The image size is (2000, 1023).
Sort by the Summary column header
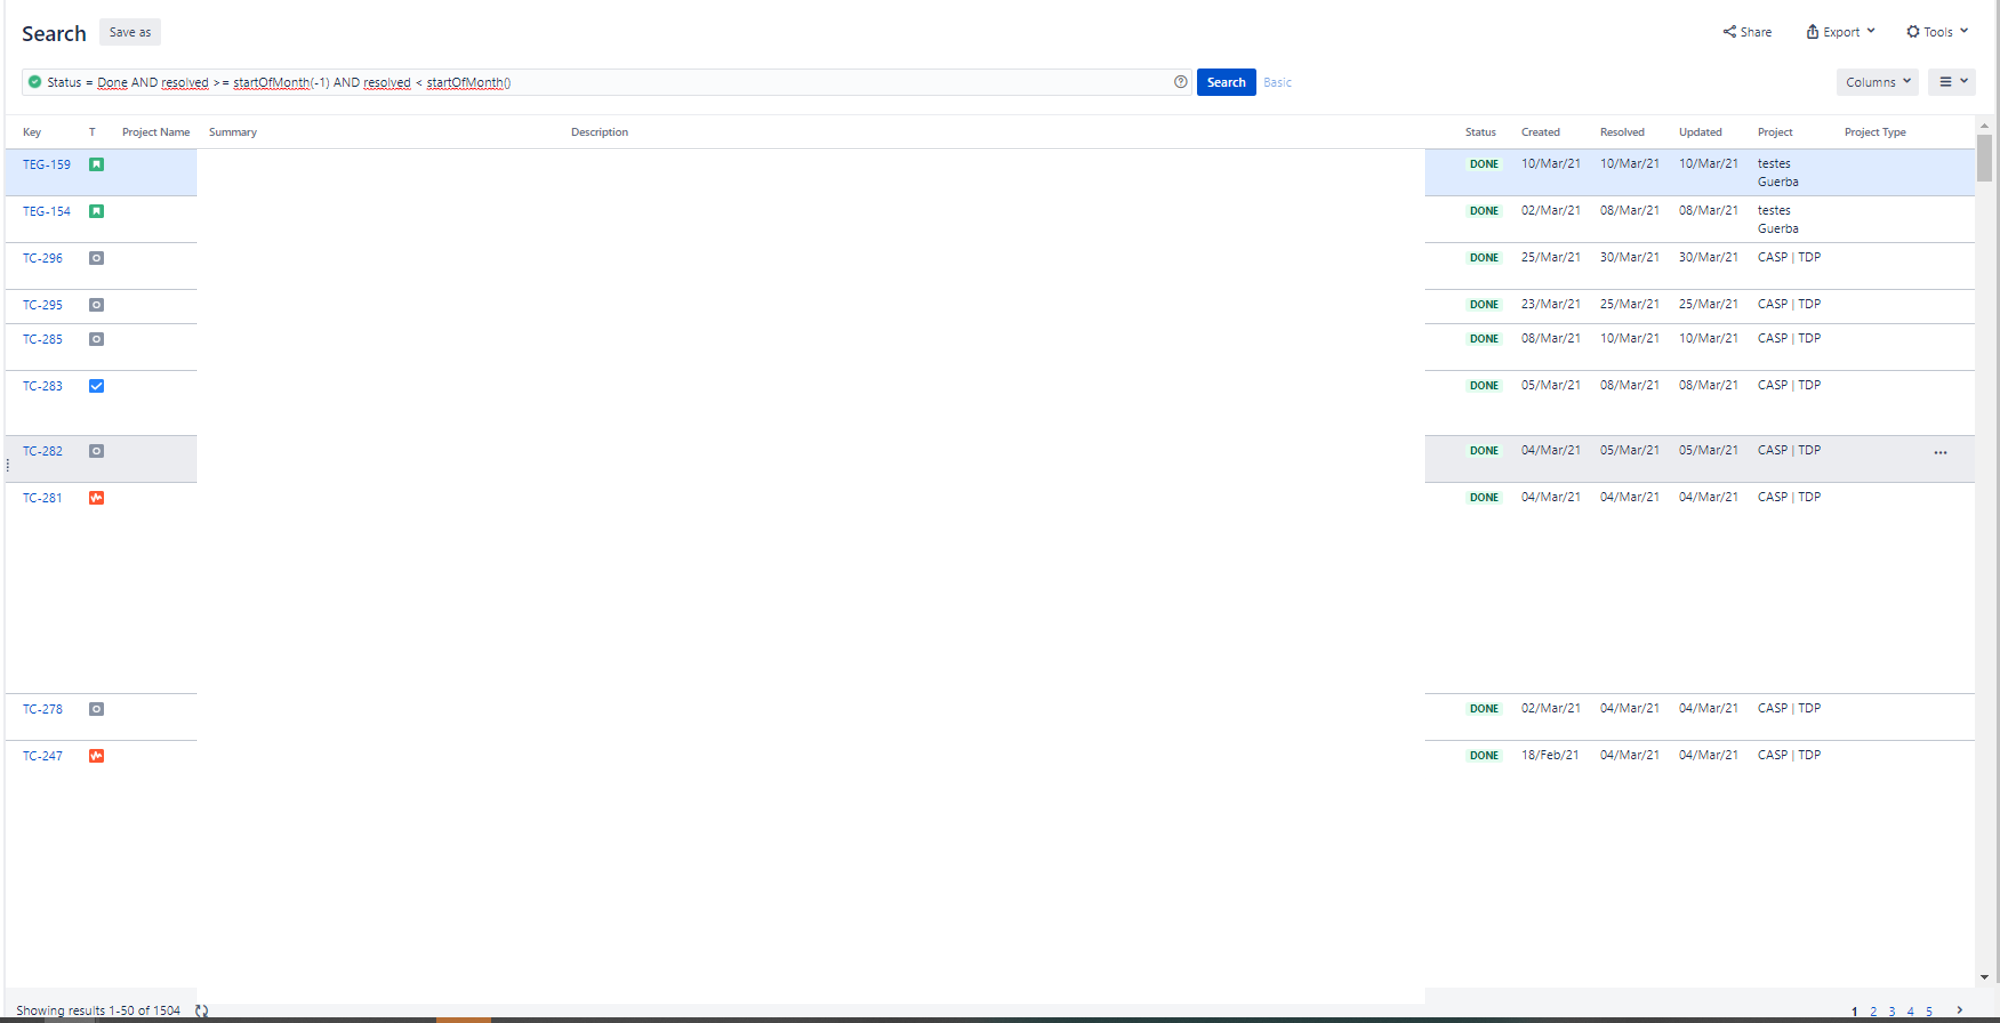[233, 132]
